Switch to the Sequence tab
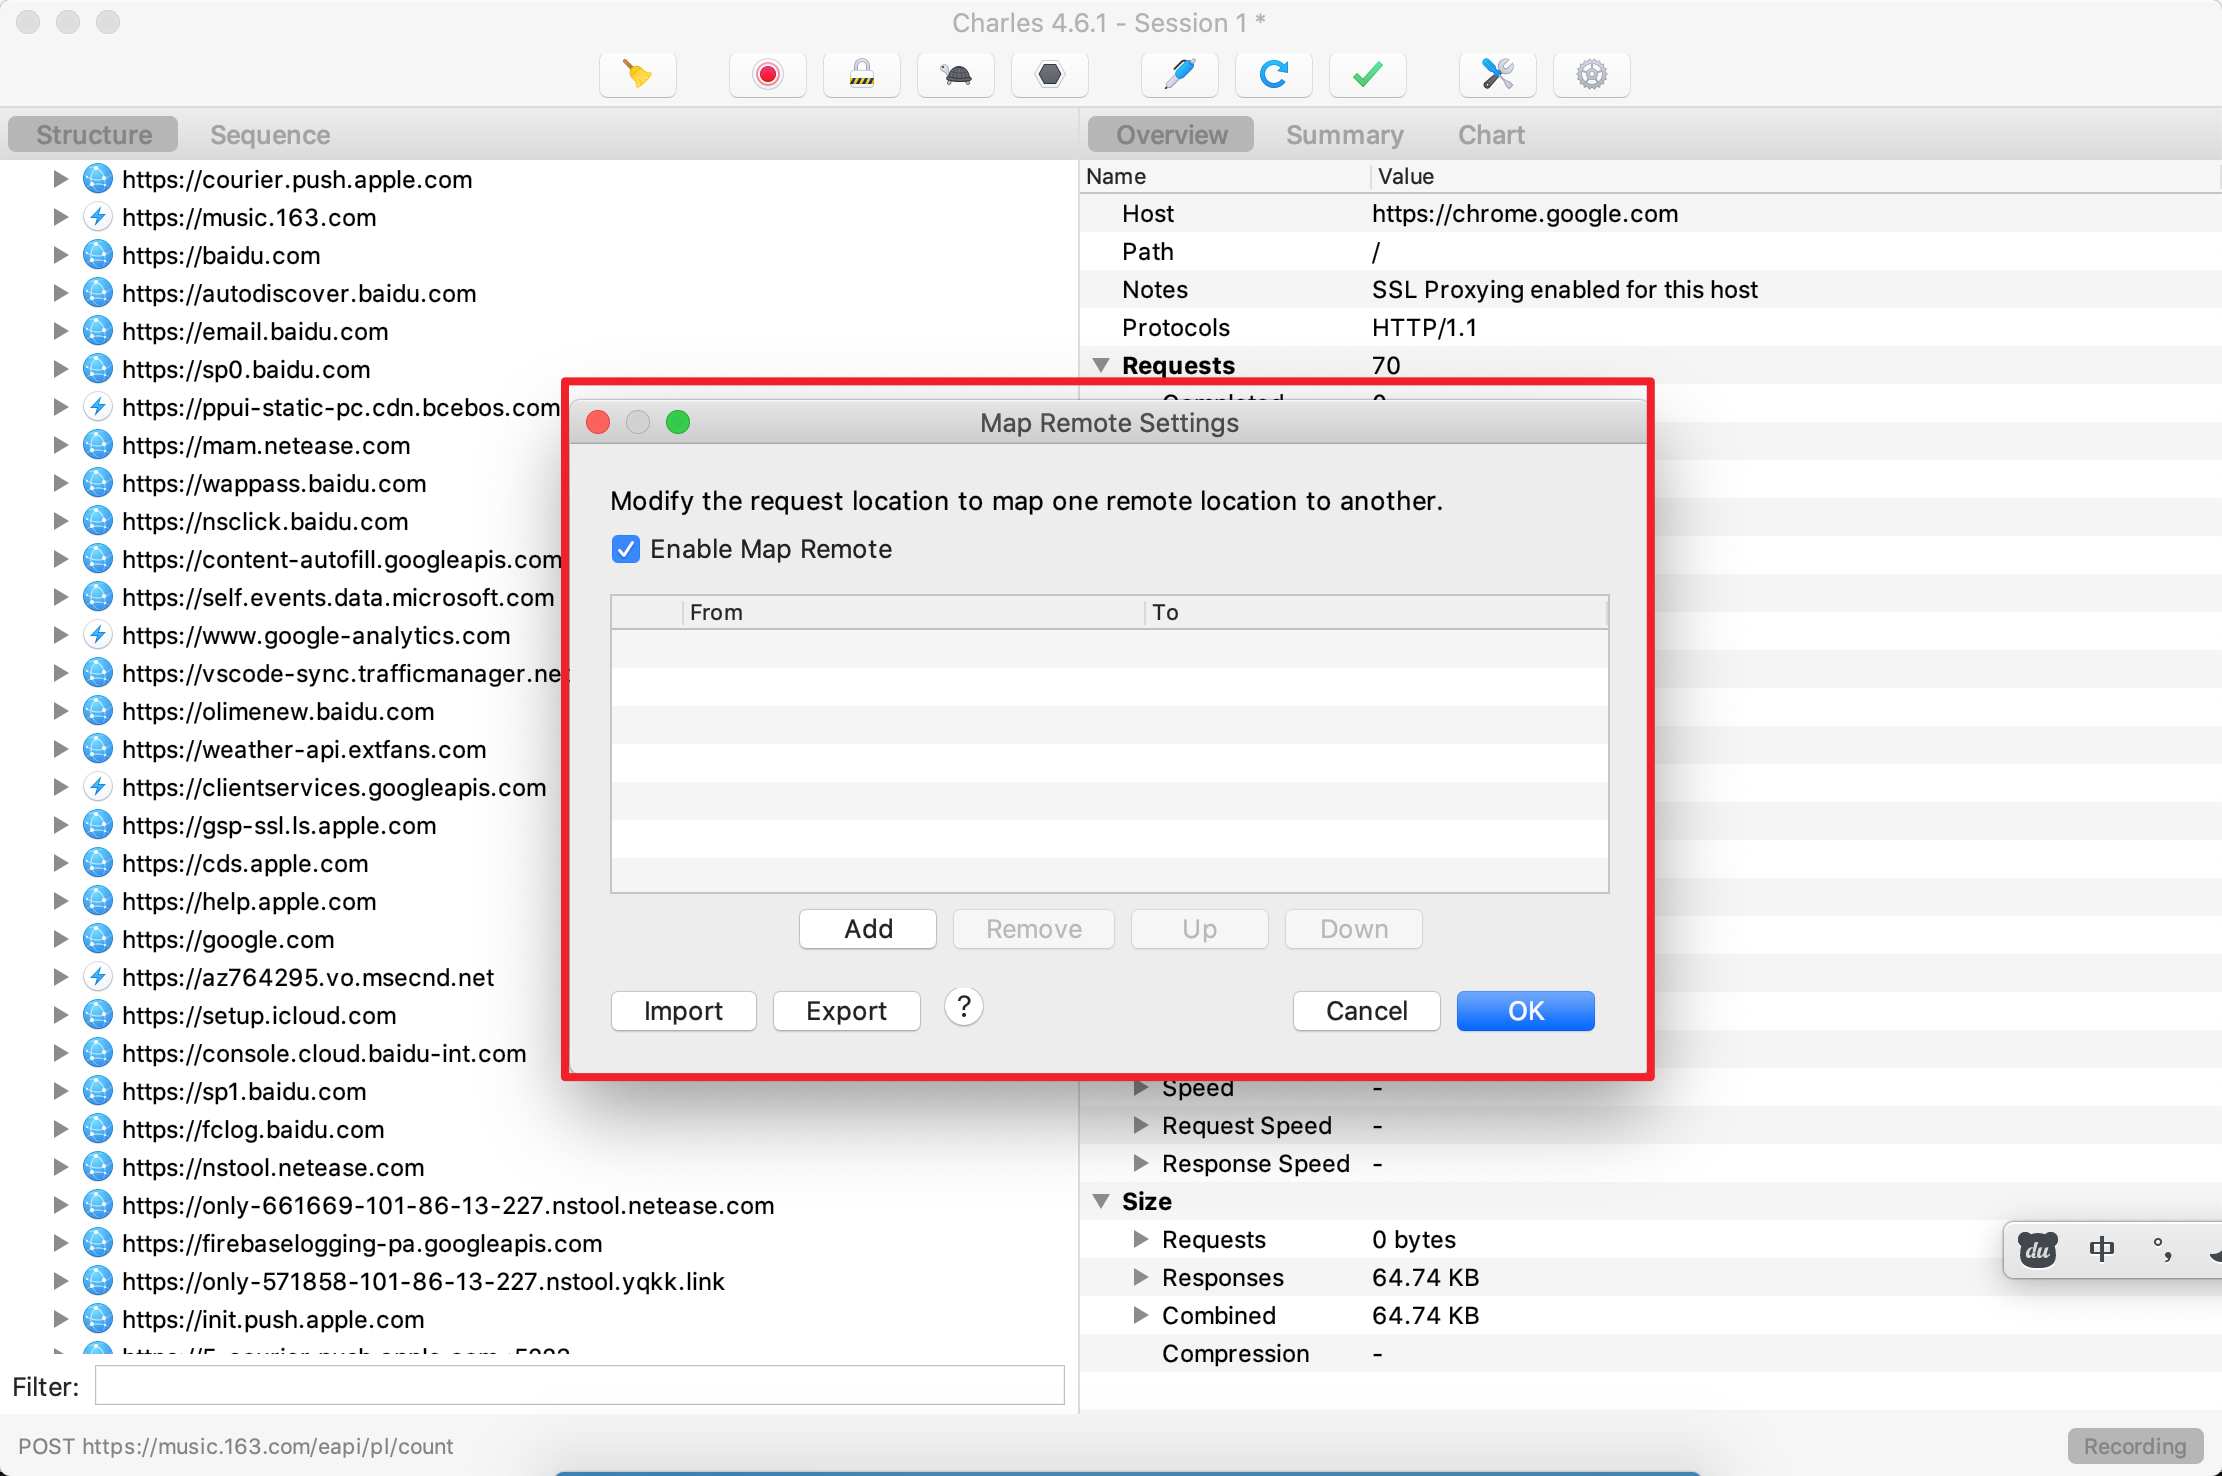2222x1476 pixels. [270, 135]
